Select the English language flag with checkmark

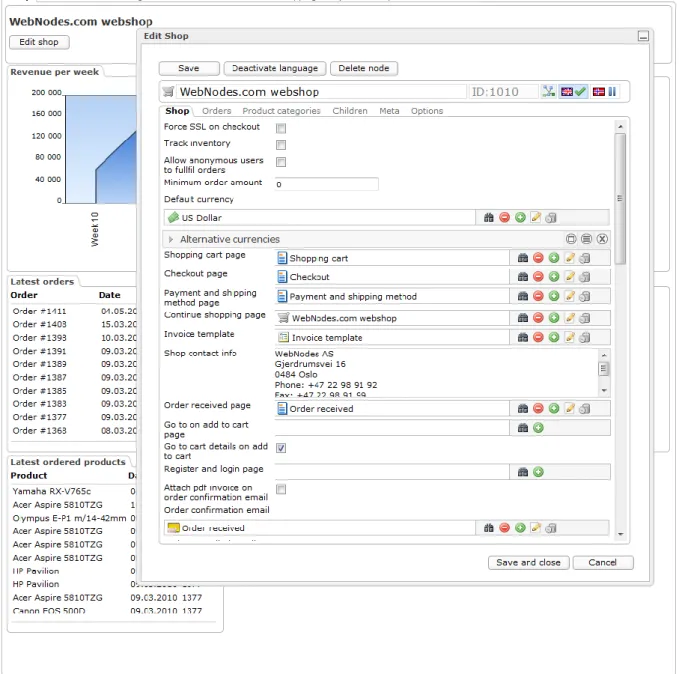[x=573, y=91]
